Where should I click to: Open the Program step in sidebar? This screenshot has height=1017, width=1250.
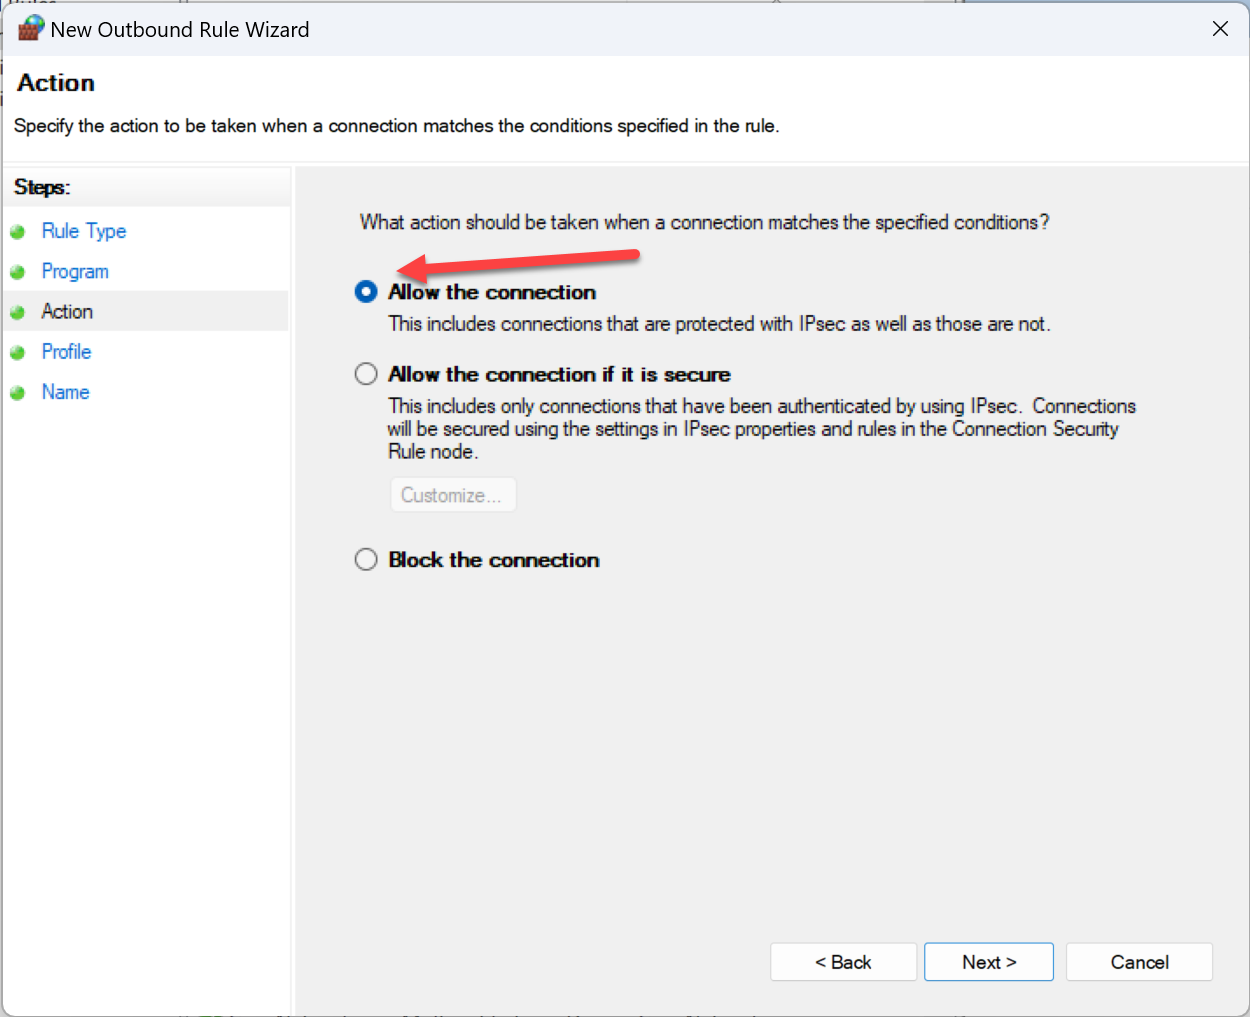pos(75,272)
